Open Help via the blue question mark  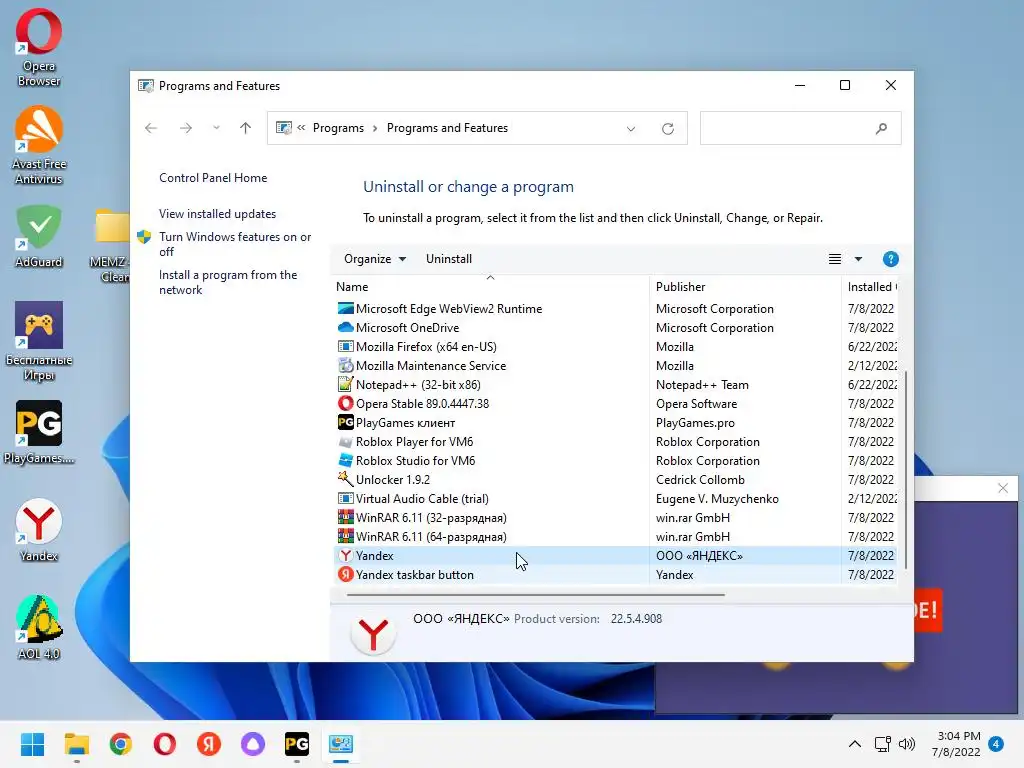(x=890, y=259)
